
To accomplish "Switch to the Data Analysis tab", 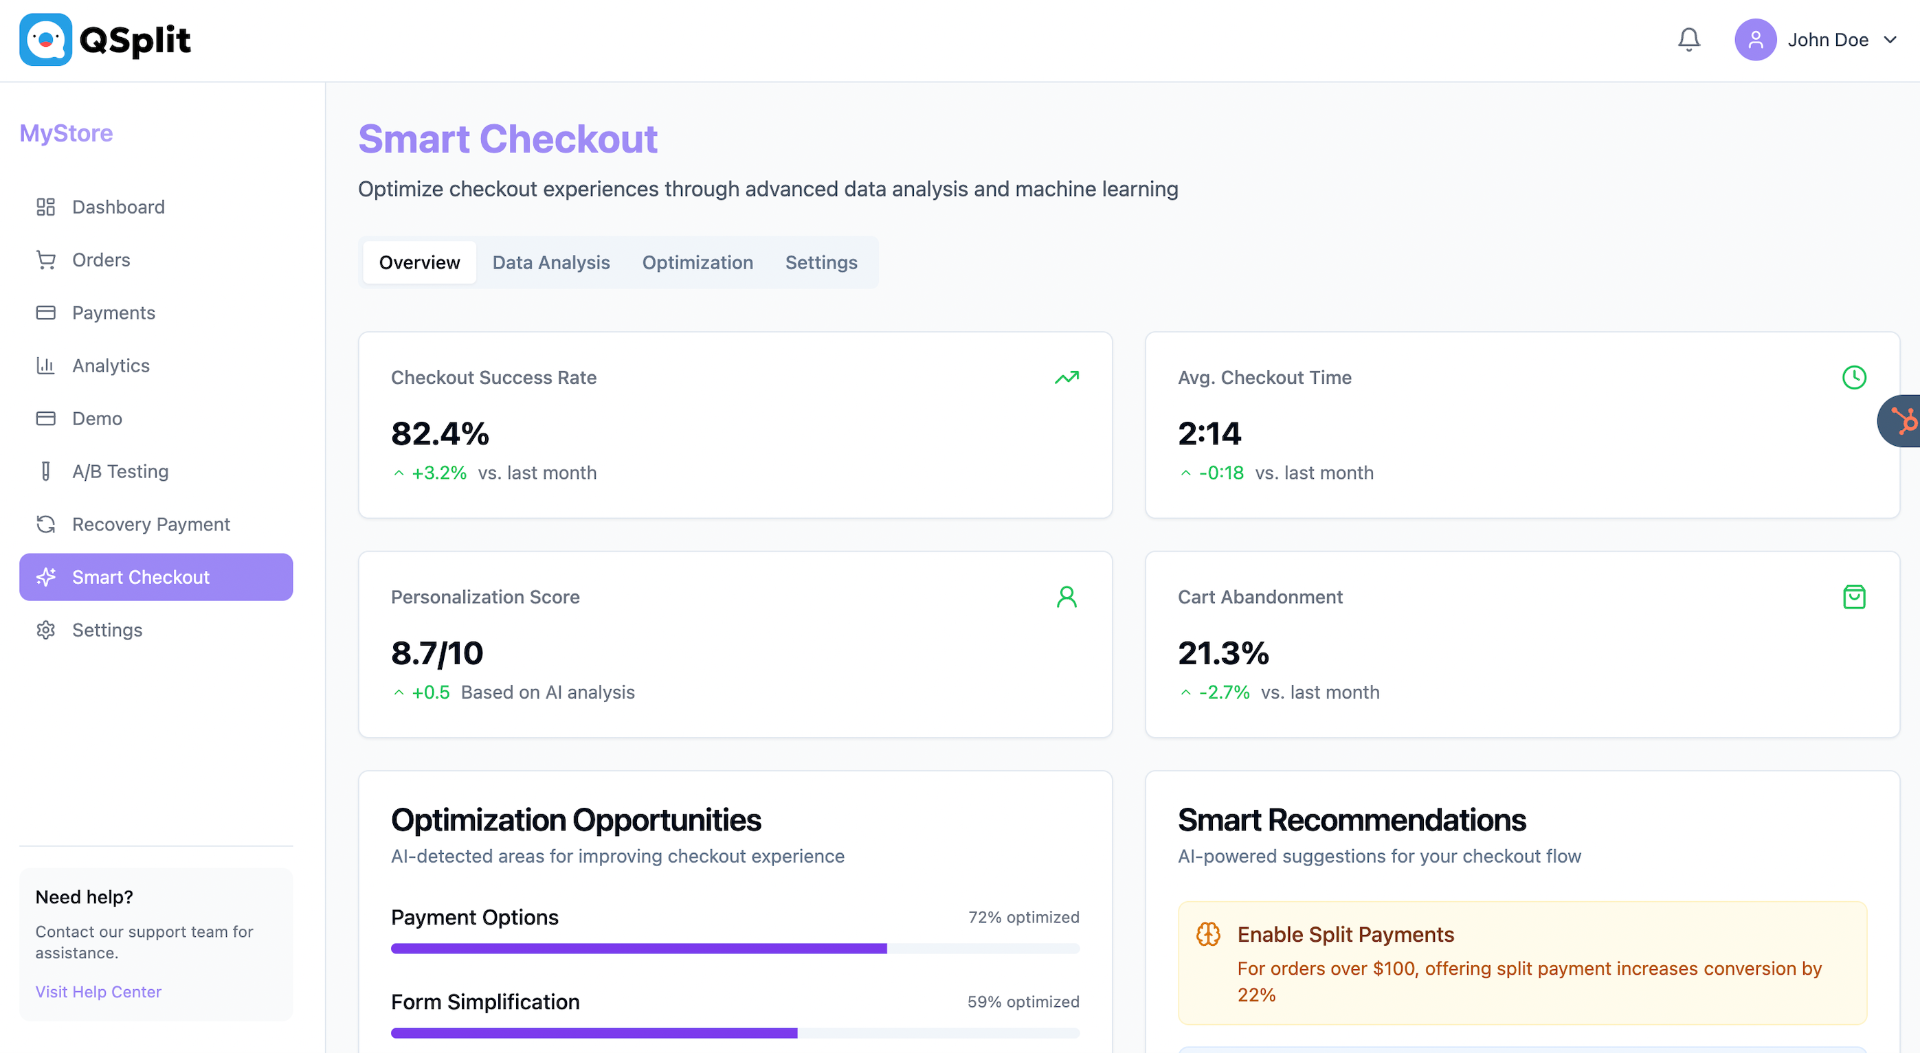I will [x=550, y=263].
